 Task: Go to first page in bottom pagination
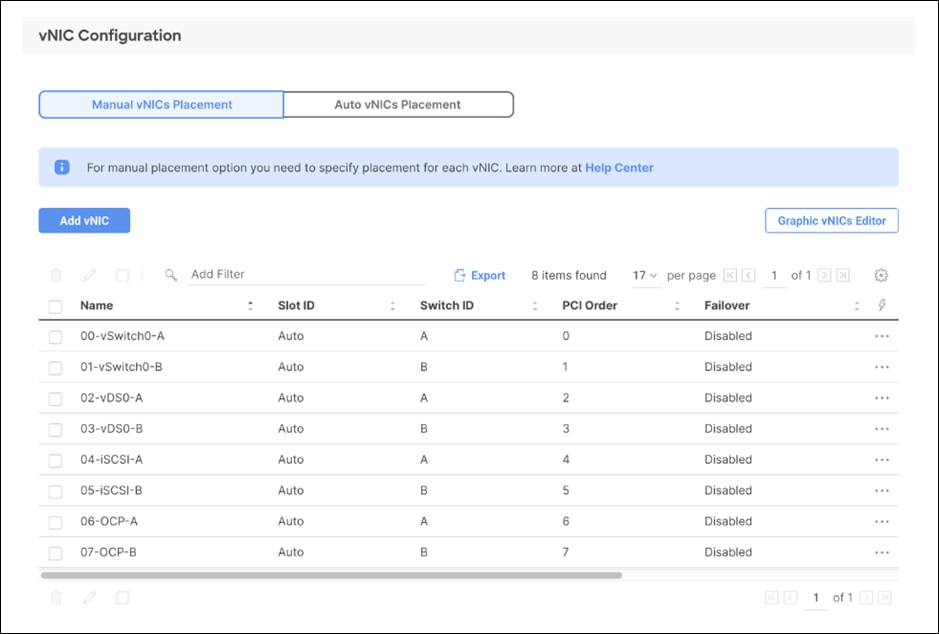[772, 597]
